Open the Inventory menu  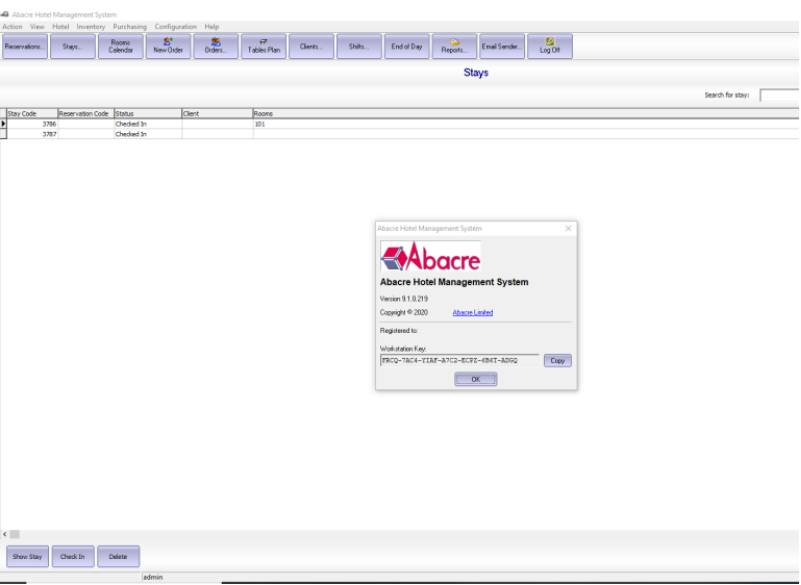tap(91, 27)
